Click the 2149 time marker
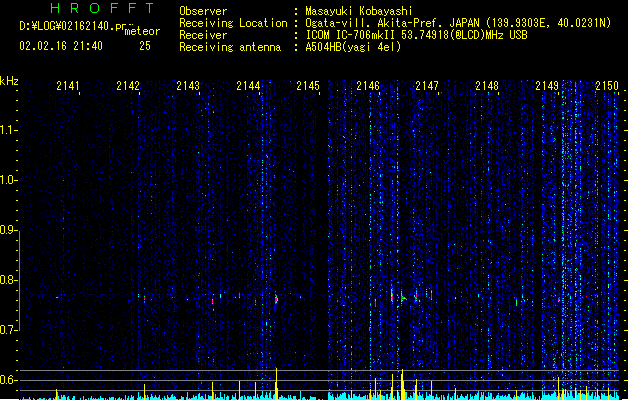 547,86
